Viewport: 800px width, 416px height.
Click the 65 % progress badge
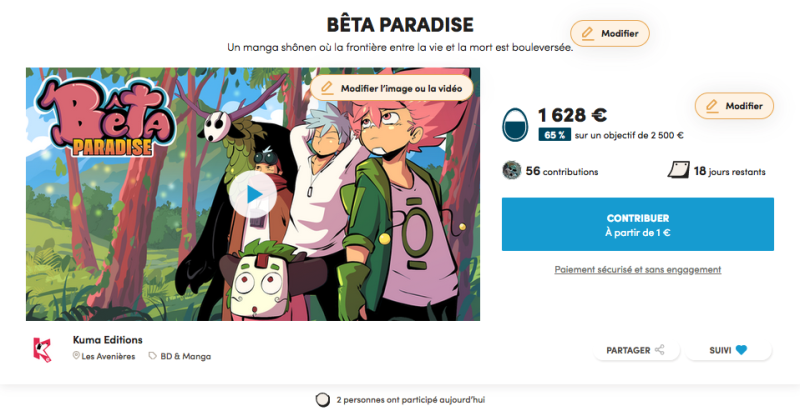point(555,135)
